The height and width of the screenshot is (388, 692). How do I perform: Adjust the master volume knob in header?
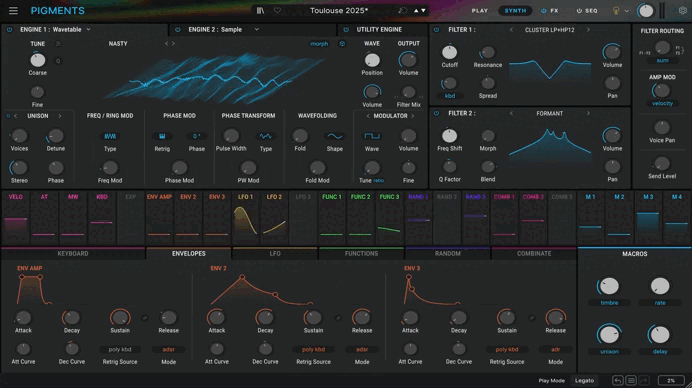(x=646, y=11)
